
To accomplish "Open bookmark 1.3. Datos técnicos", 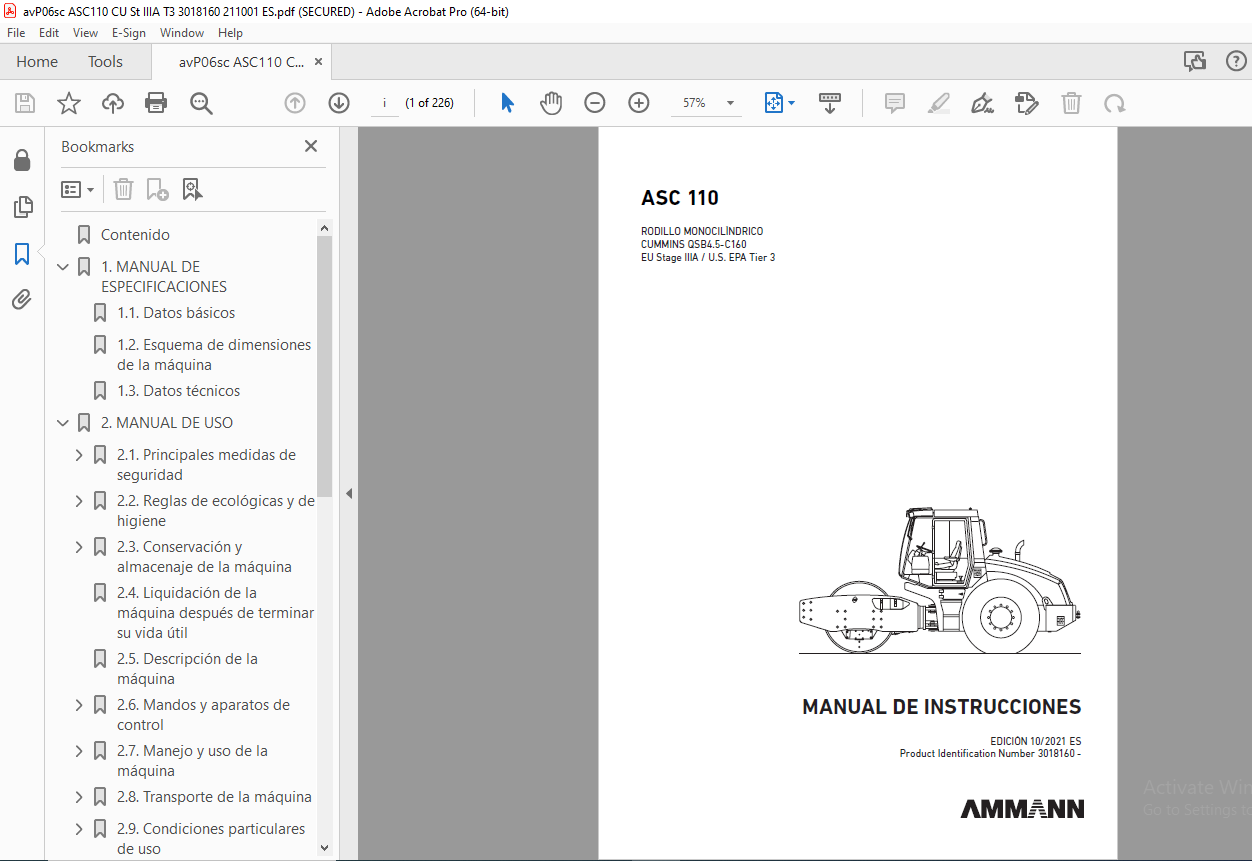I will [178, 391].
